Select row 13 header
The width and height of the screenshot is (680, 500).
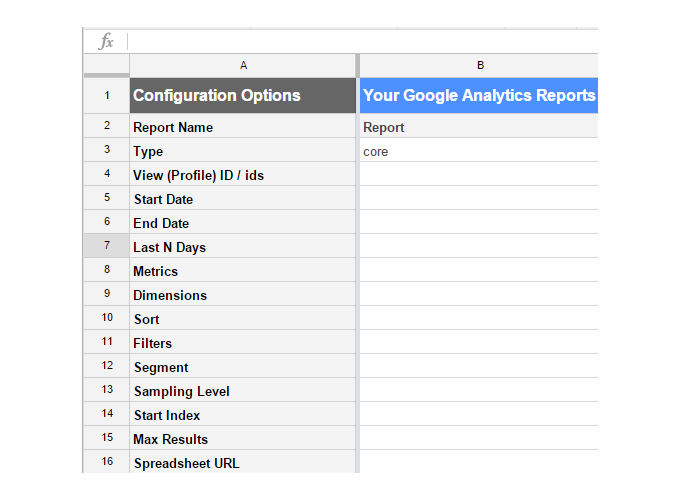pos(106,389)
